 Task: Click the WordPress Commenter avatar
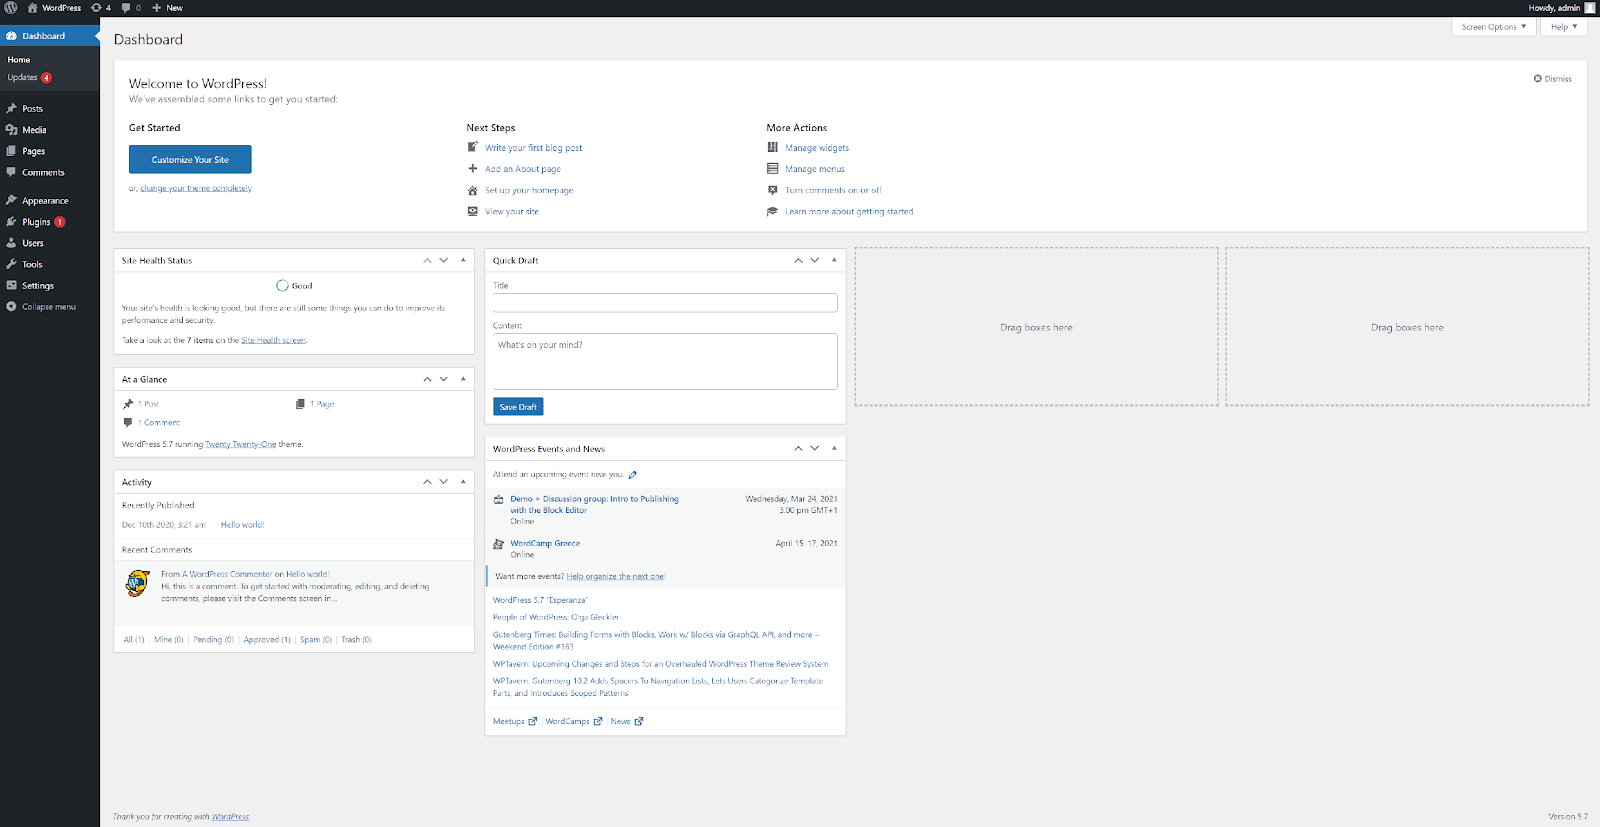pos(138,583)
